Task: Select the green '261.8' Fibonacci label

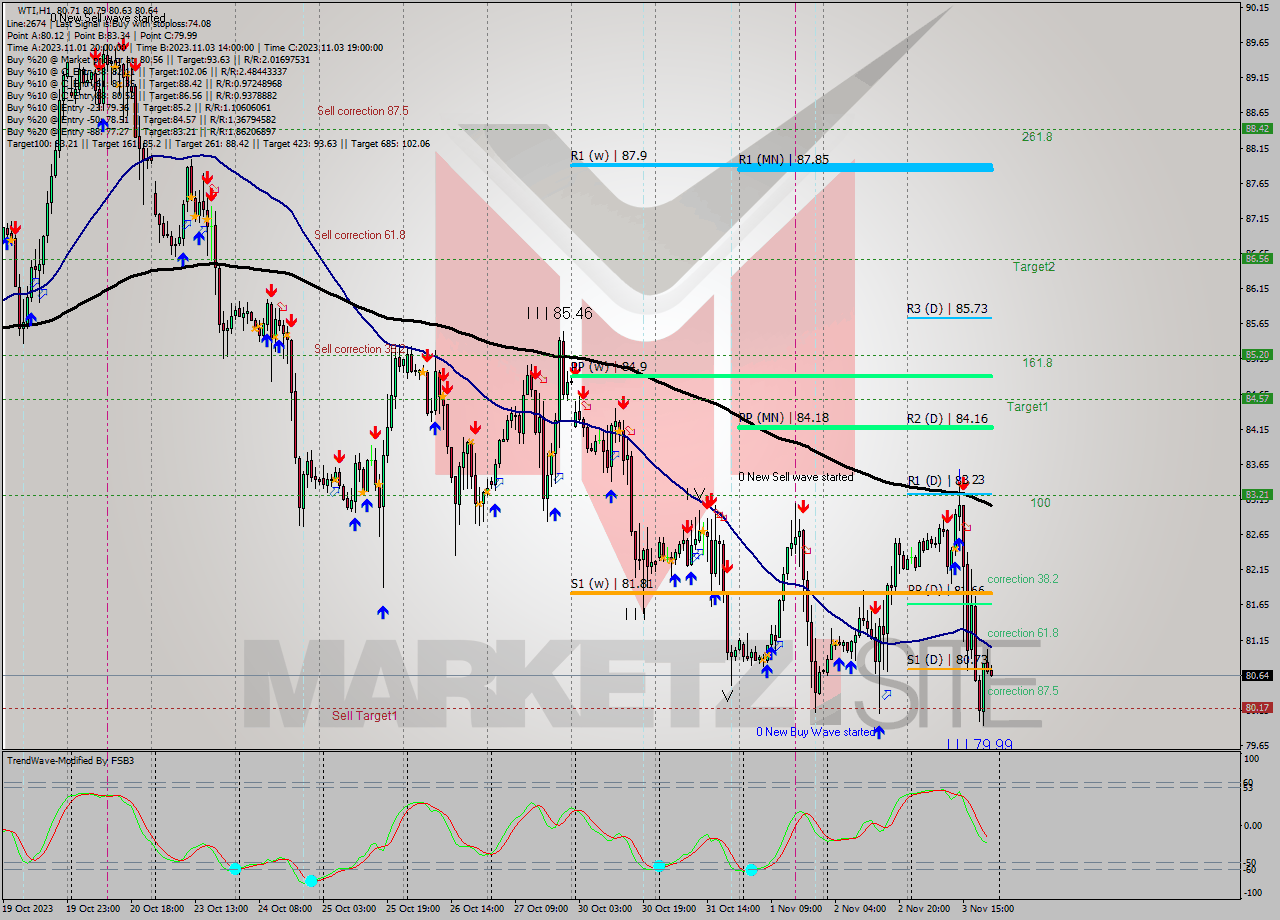Action: [x=1037, y=137]
